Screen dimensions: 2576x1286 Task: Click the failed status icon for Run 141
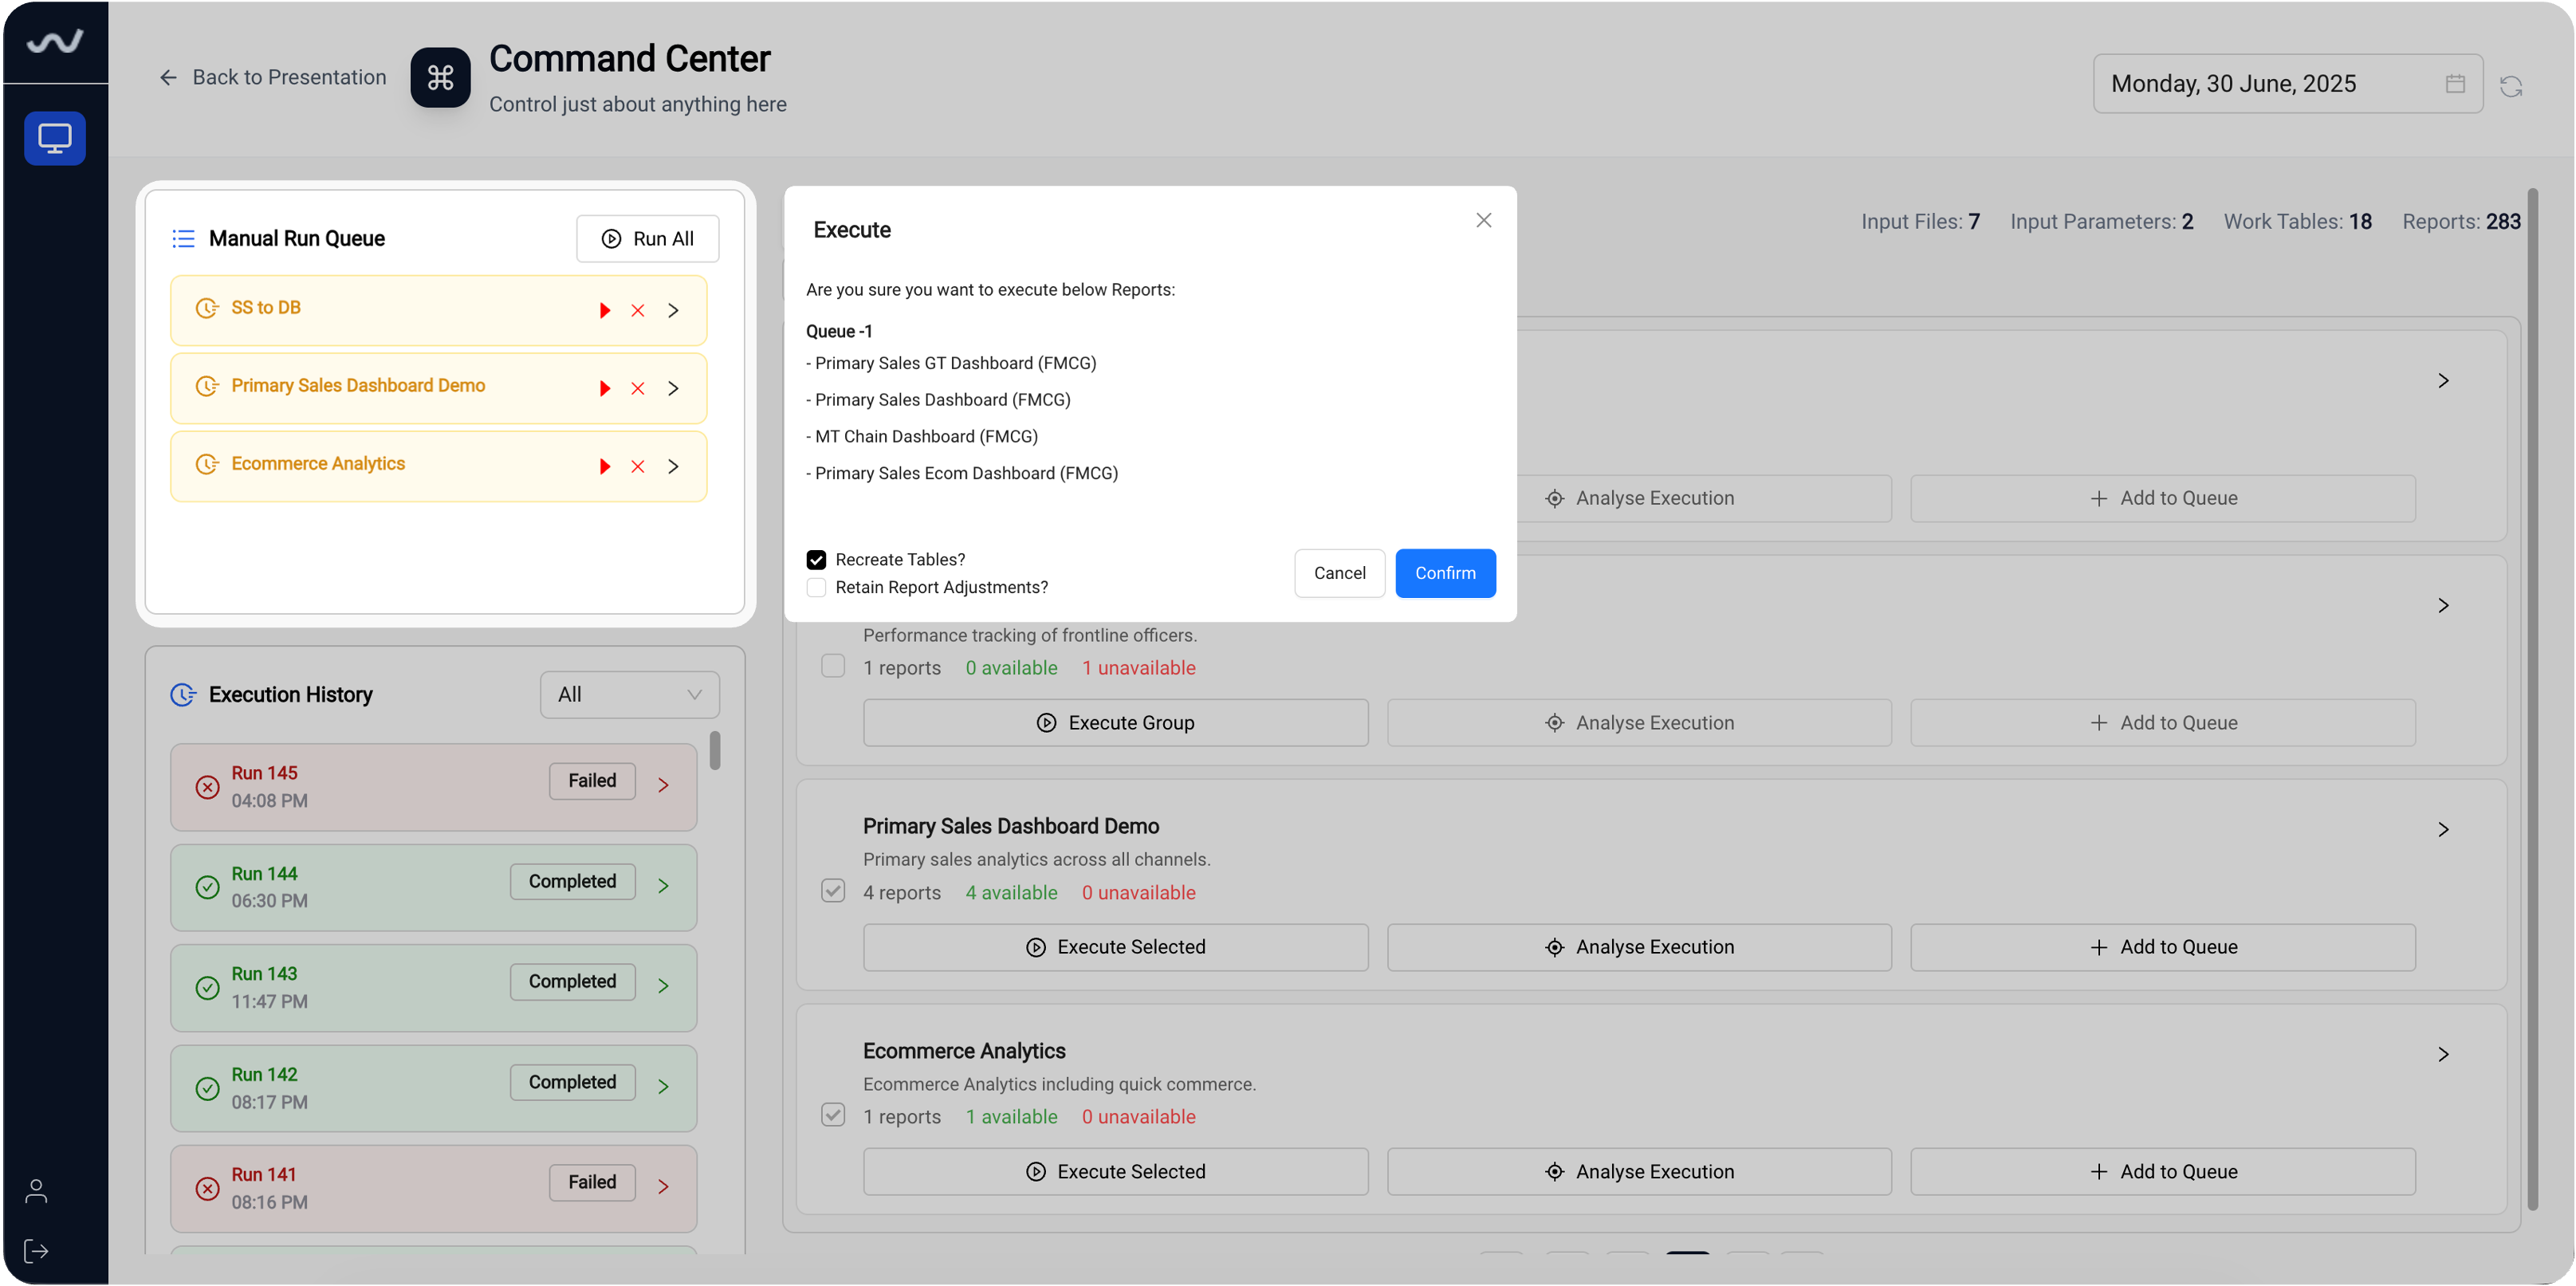[207, 1188]
